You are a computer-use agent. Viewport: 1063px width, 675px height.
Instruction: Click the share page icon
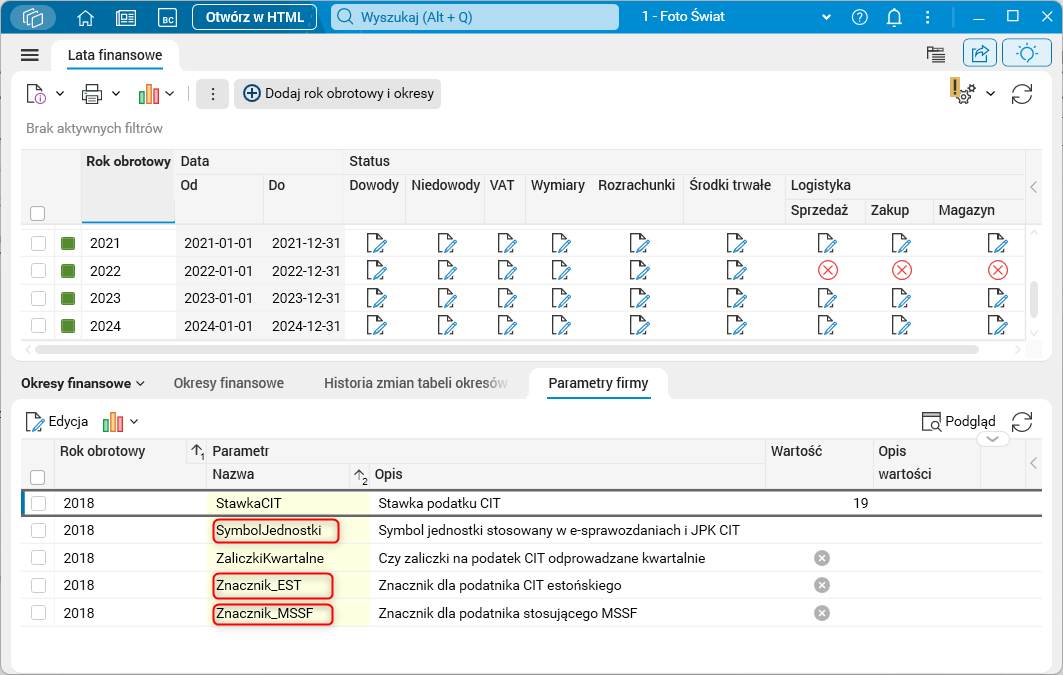click(x=980, y=53)
